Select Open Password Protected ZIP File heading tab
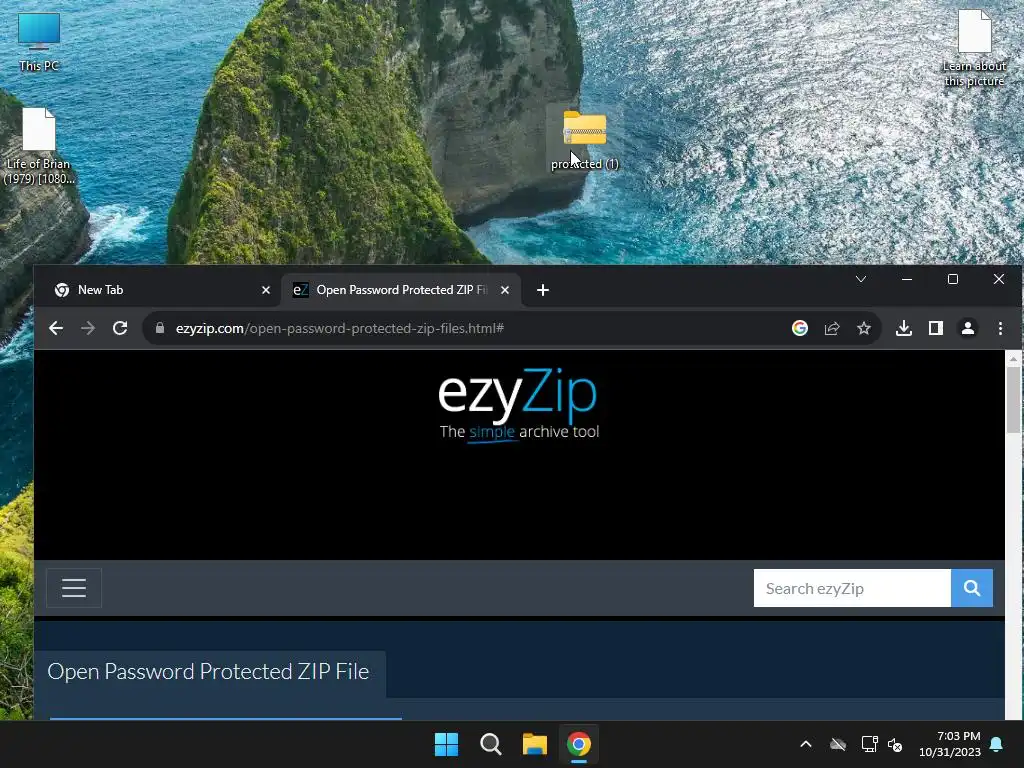 point(208,671)
